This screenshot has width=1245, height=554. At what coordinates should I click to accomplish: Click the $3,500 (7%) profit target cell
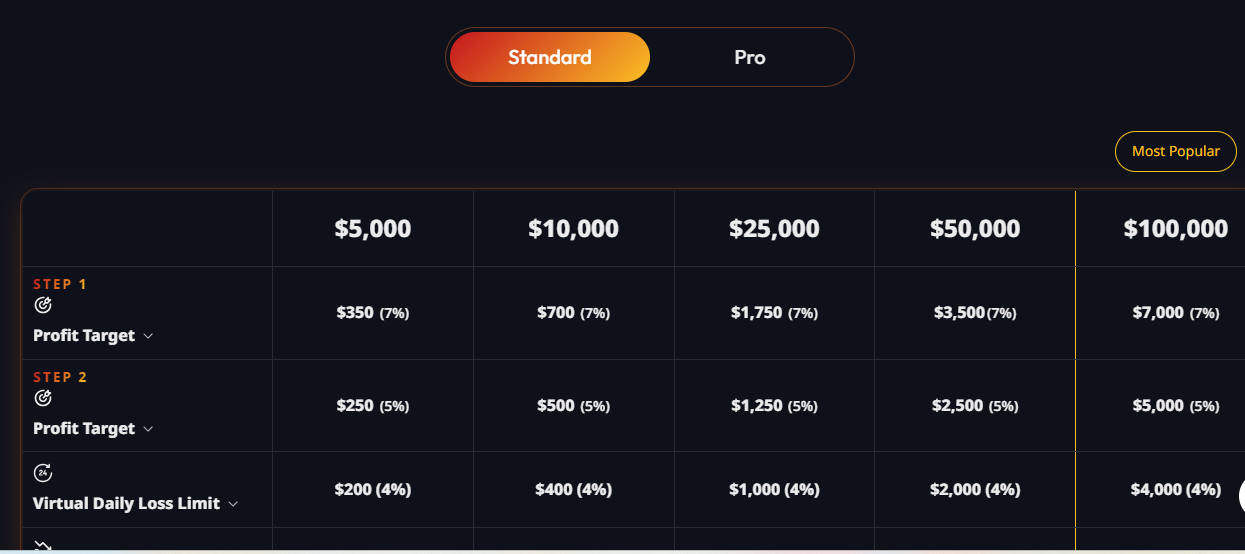(975, 313)
